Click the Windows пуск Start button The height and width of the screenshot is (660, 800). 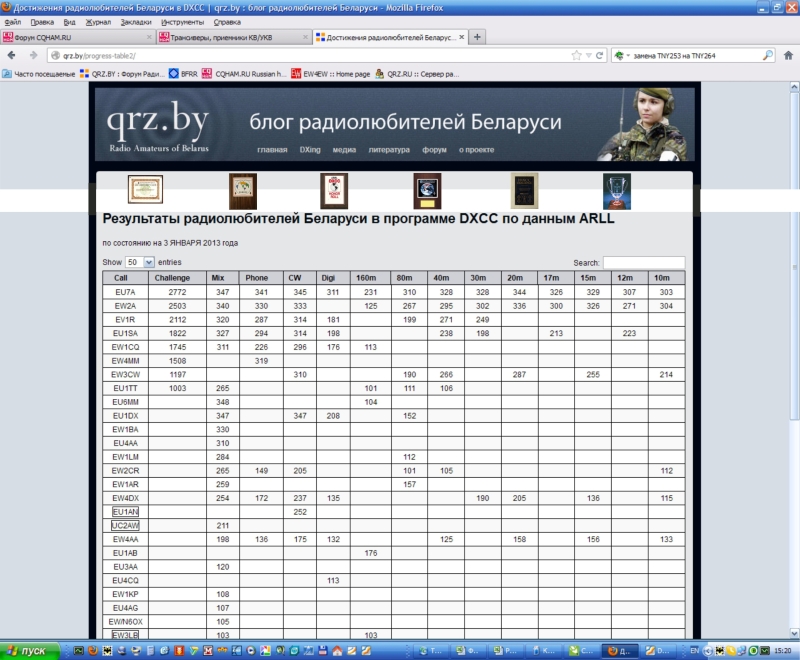pos(28,650)
